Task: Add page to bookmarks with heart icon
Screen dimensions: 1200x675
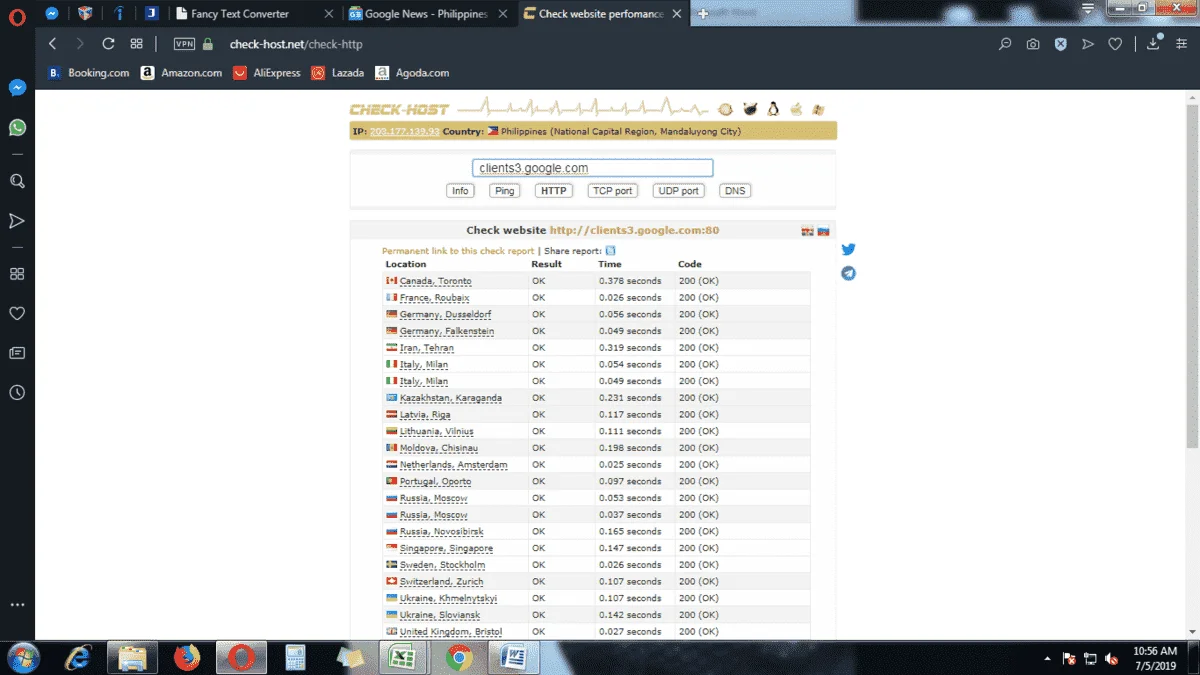Action: [x=1115, y=44]
